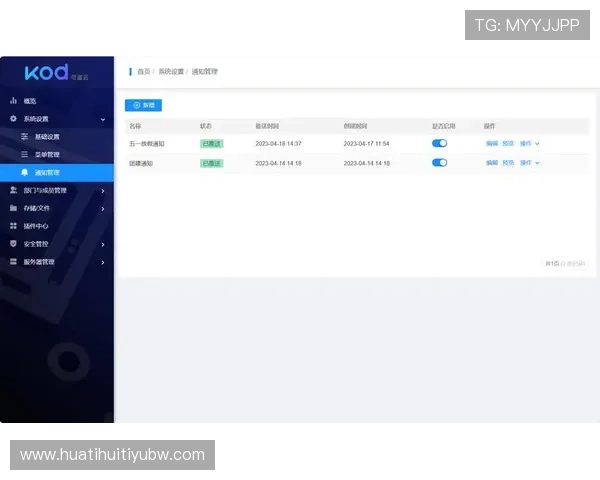
Task: Click the 创建时间 column header
Action: (x=355, y=126)
